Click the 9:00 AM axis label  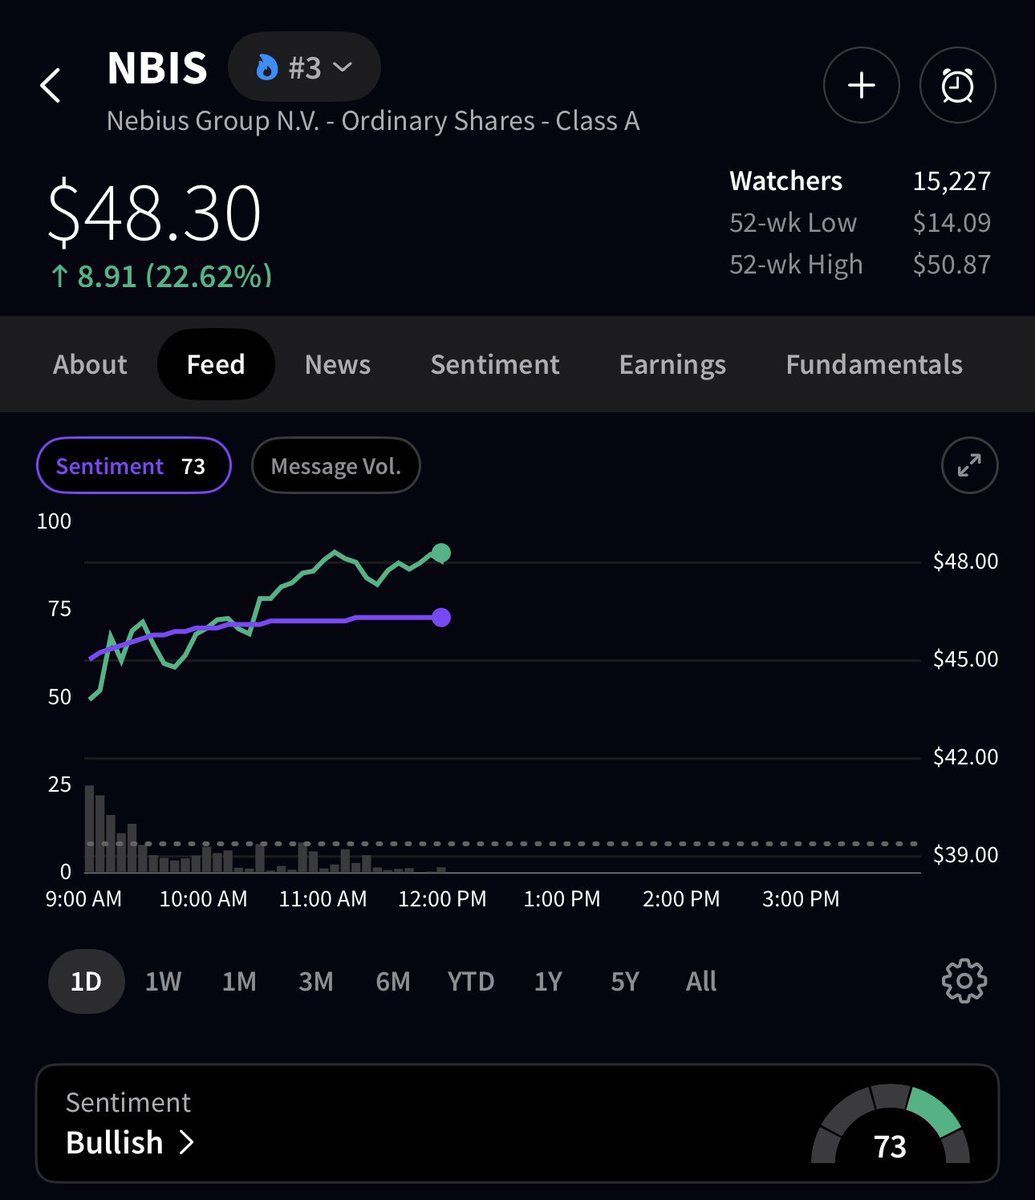tap(84, 899)
